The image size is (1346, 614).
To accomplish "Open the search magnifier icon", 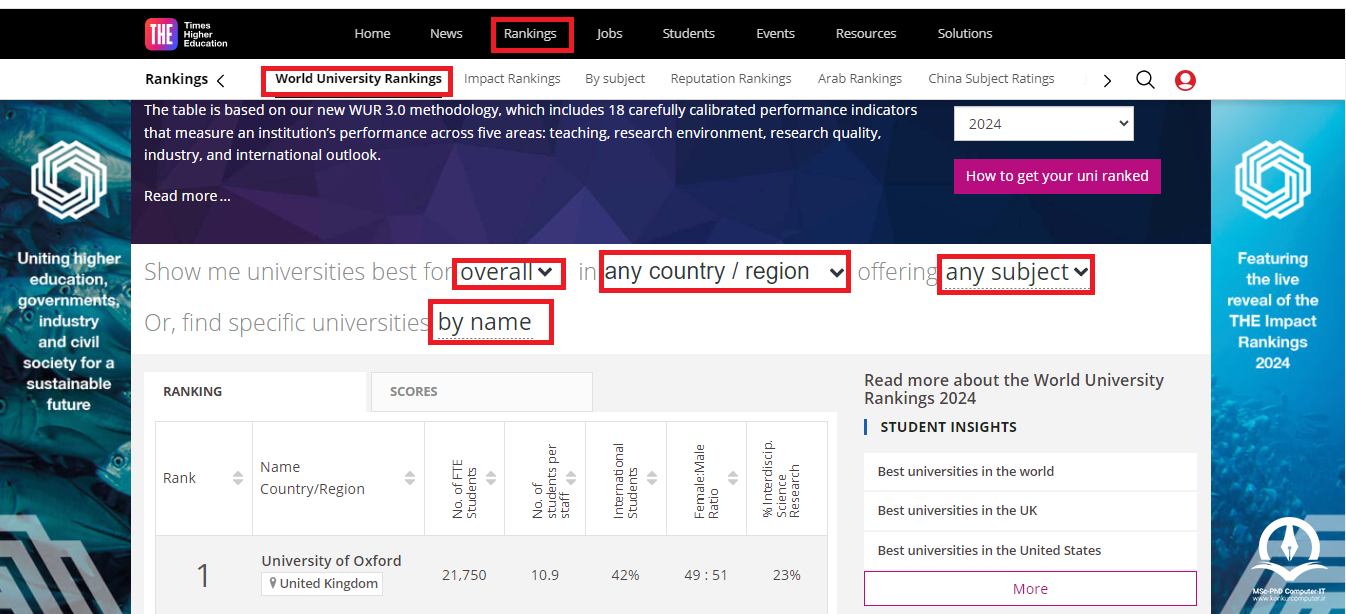I will pos(1145,80).
